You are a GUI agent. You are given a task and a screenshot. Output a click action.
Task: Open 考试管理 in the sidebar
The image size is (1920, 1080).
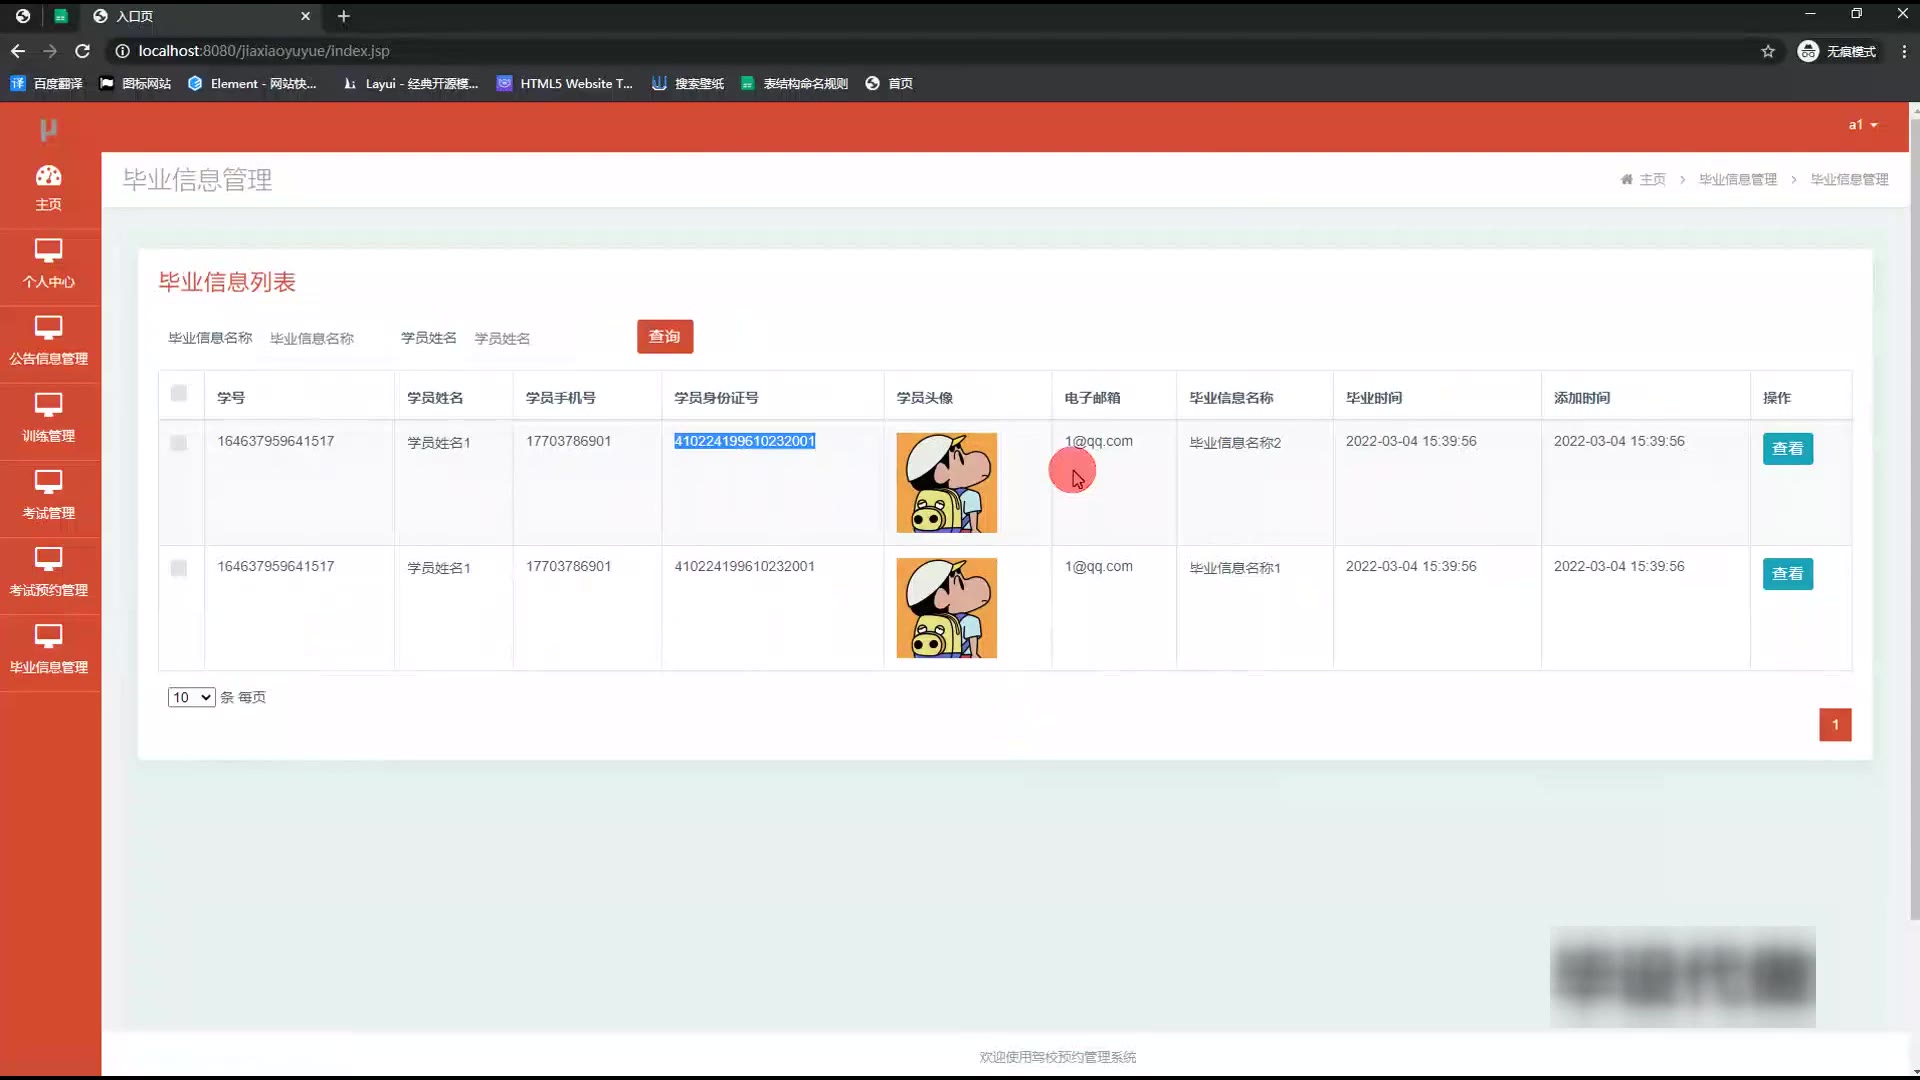tap(48, 496)
